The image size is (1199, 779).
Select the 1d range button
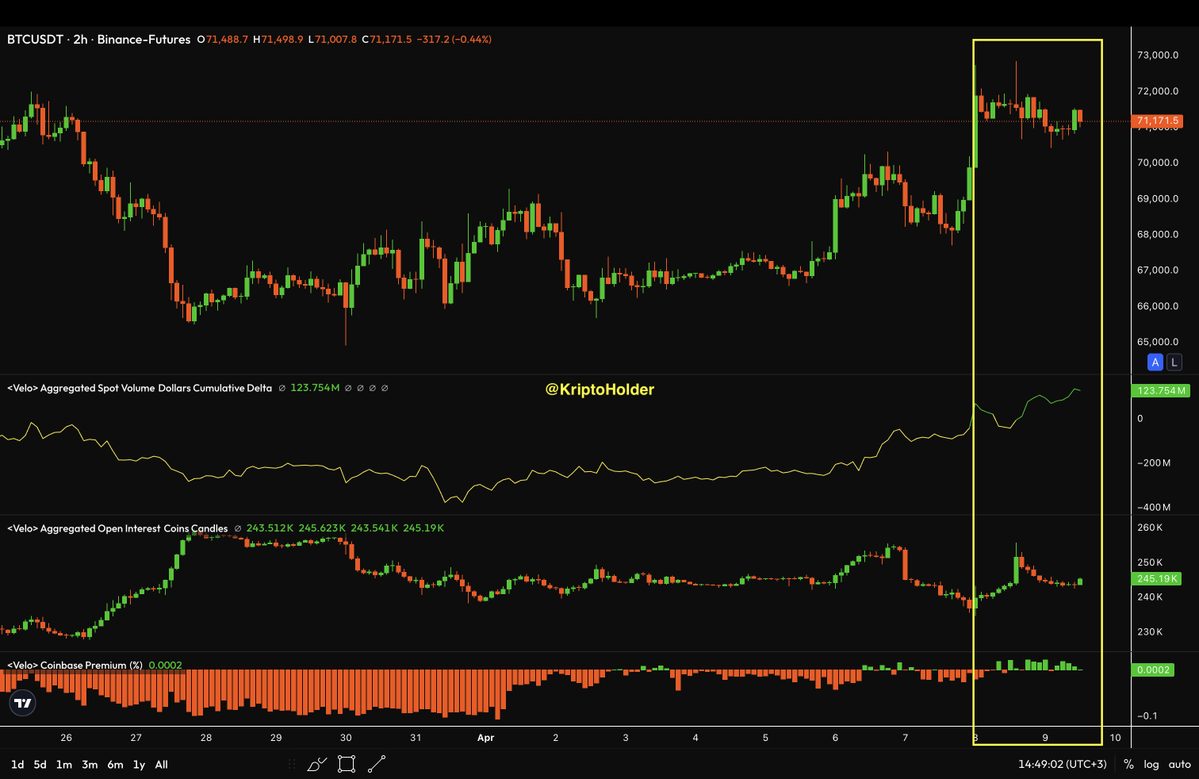pyautogui.click(x=16, y=764)
